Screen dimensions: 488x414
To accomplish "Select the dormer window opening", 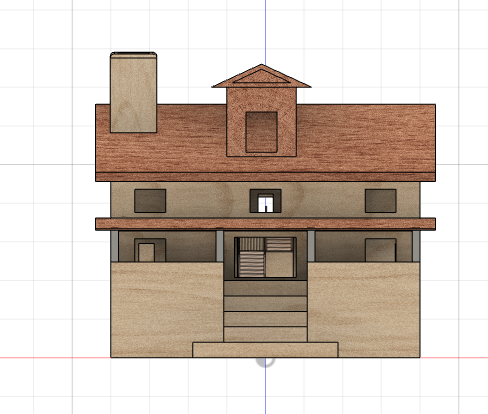I will point(261,132).
